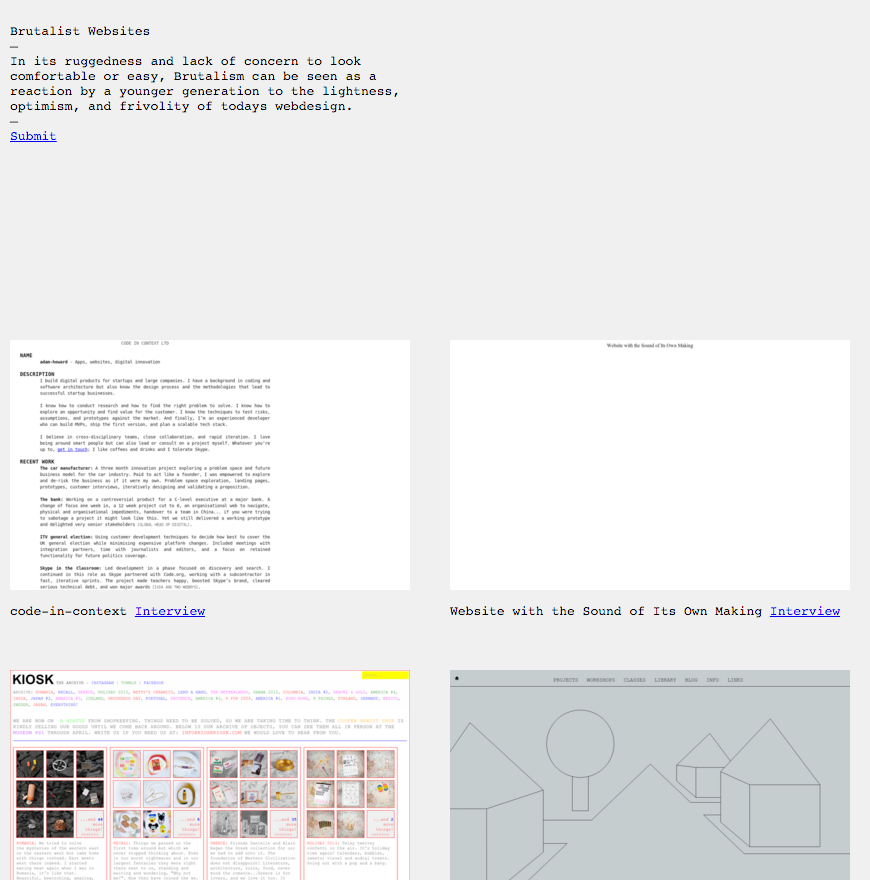This screenshot has height=880, width=870.
Task: Click LINKS in the grey preview's nav
Action: point(735,680)
